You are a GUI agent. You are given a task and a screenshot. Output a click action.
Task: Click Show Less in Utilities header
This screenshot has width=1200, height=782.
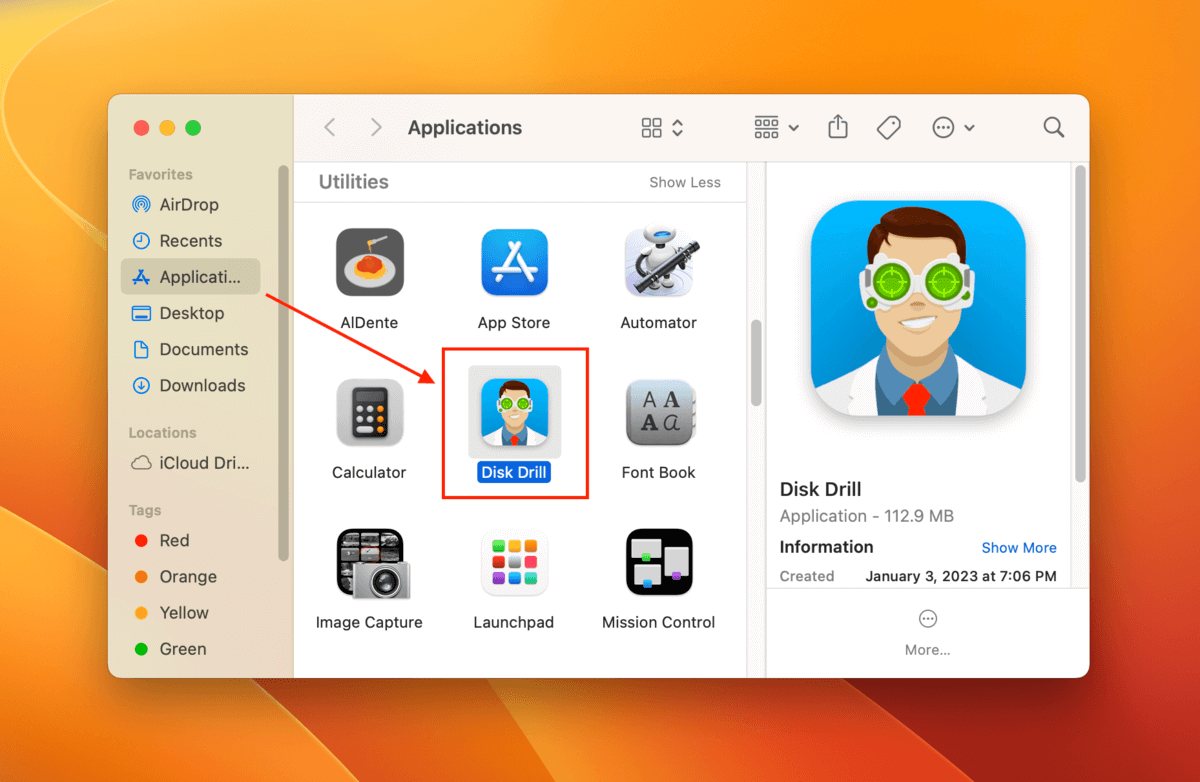[684, 182]
